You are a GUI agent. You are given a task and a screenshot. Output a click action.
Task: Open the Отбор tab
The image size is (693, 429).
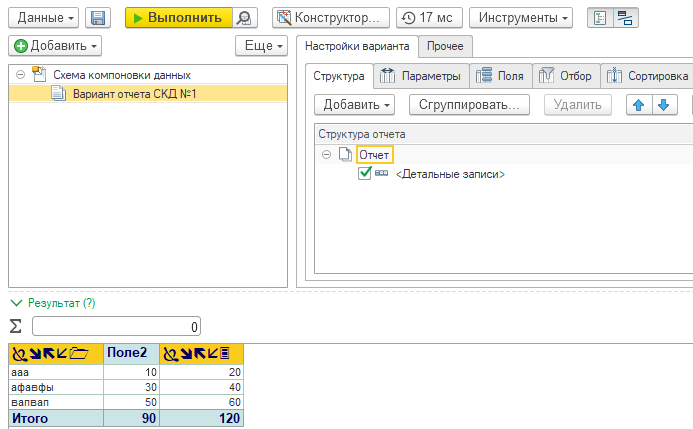pyautogui.click(x=566, y=76)
